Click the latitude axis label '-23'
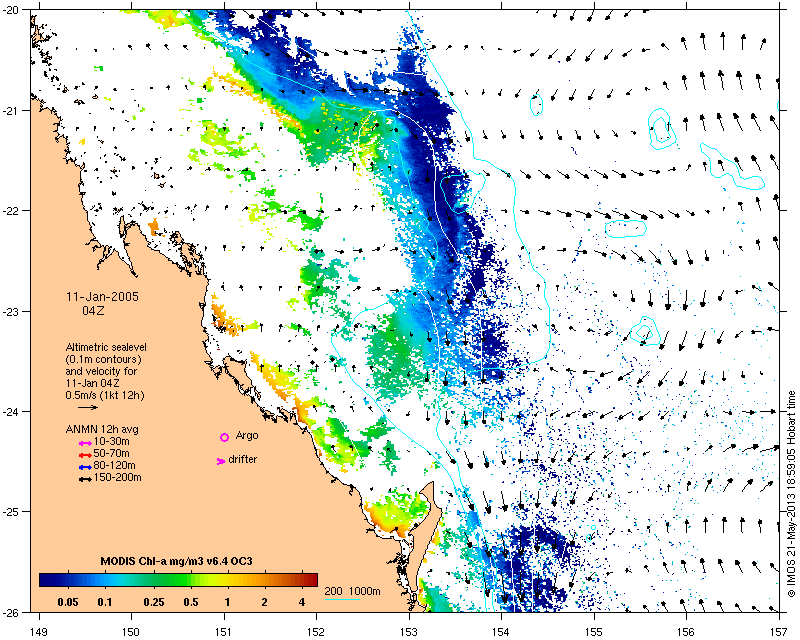 10,311
